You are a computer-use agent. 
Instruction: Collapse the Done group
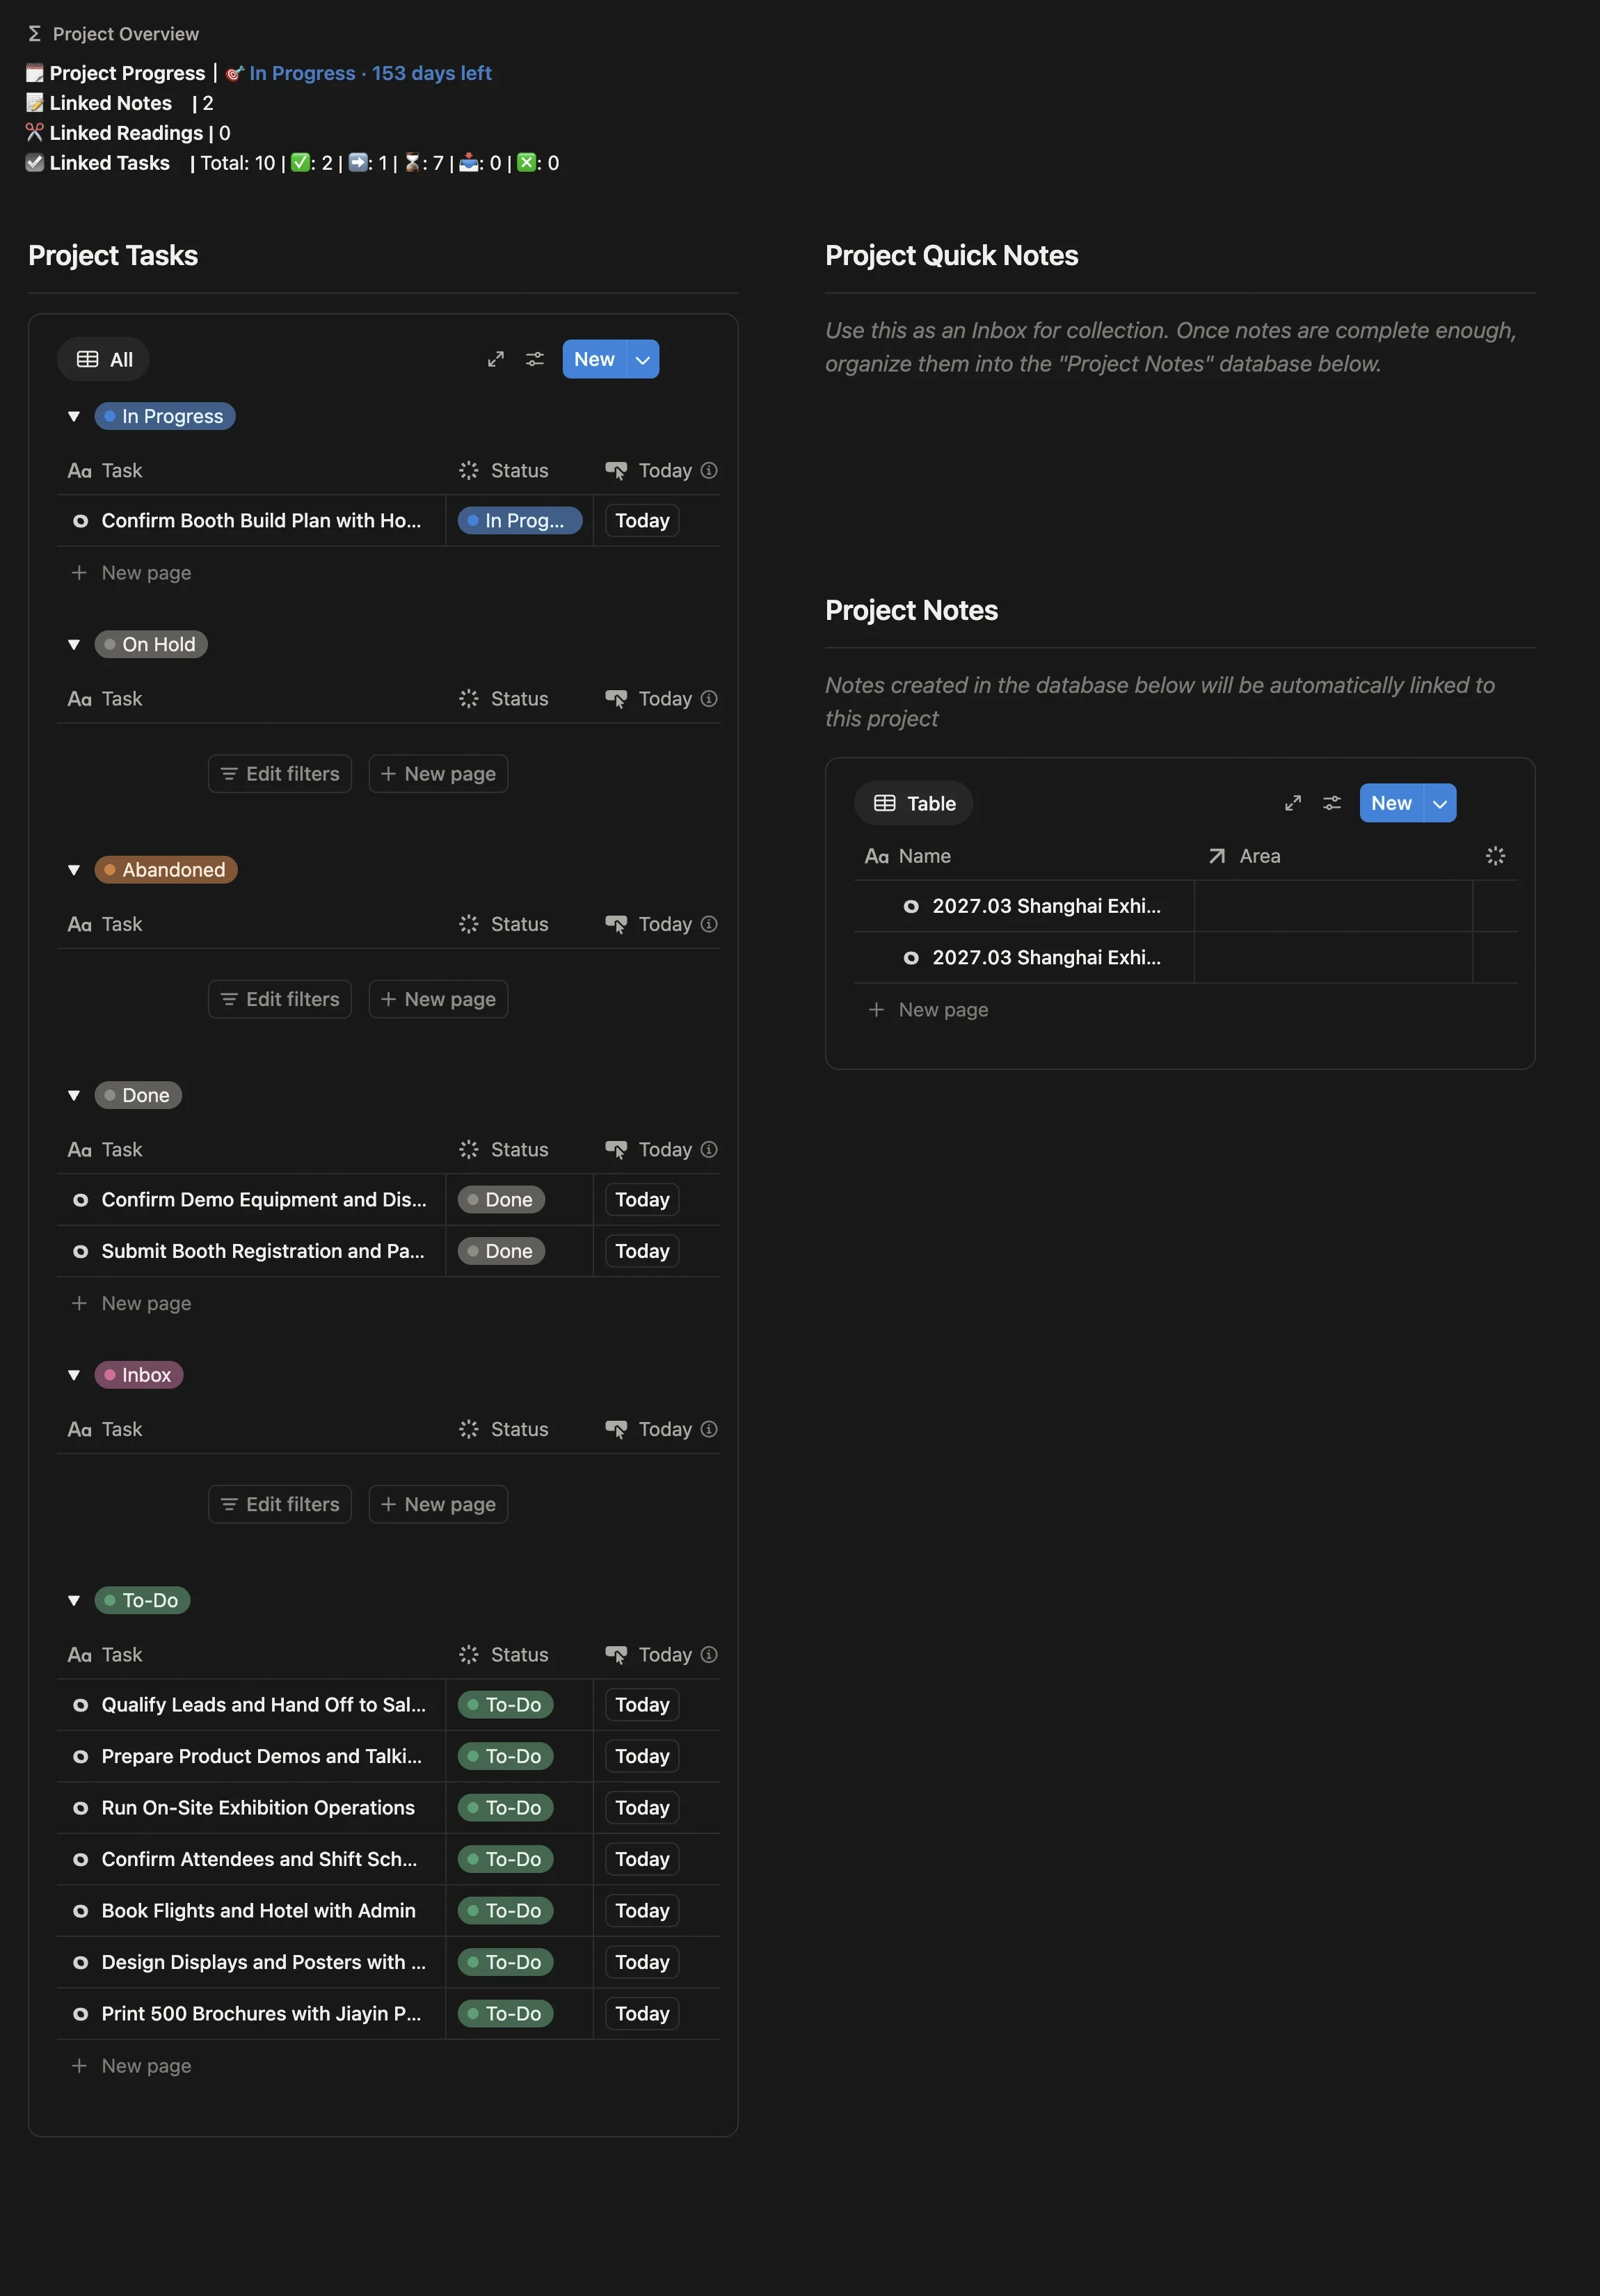click(74, 1096)
